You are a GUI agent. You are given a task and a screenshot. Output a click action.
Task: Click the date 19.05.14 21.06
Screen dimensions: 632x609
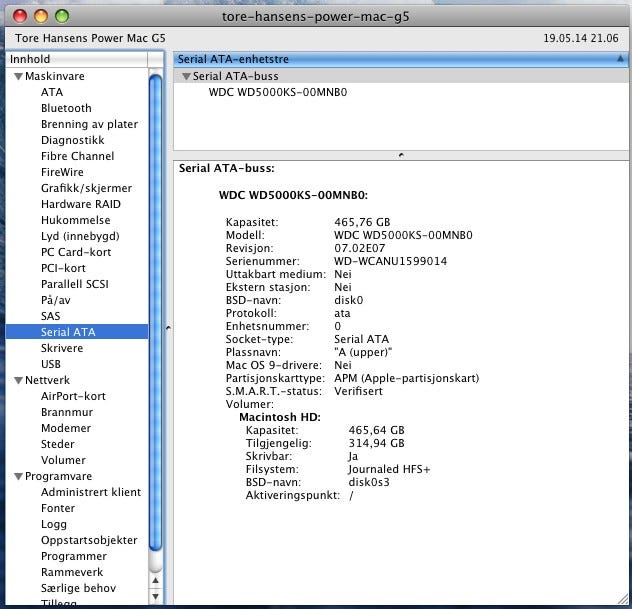(x=581, y=38)
